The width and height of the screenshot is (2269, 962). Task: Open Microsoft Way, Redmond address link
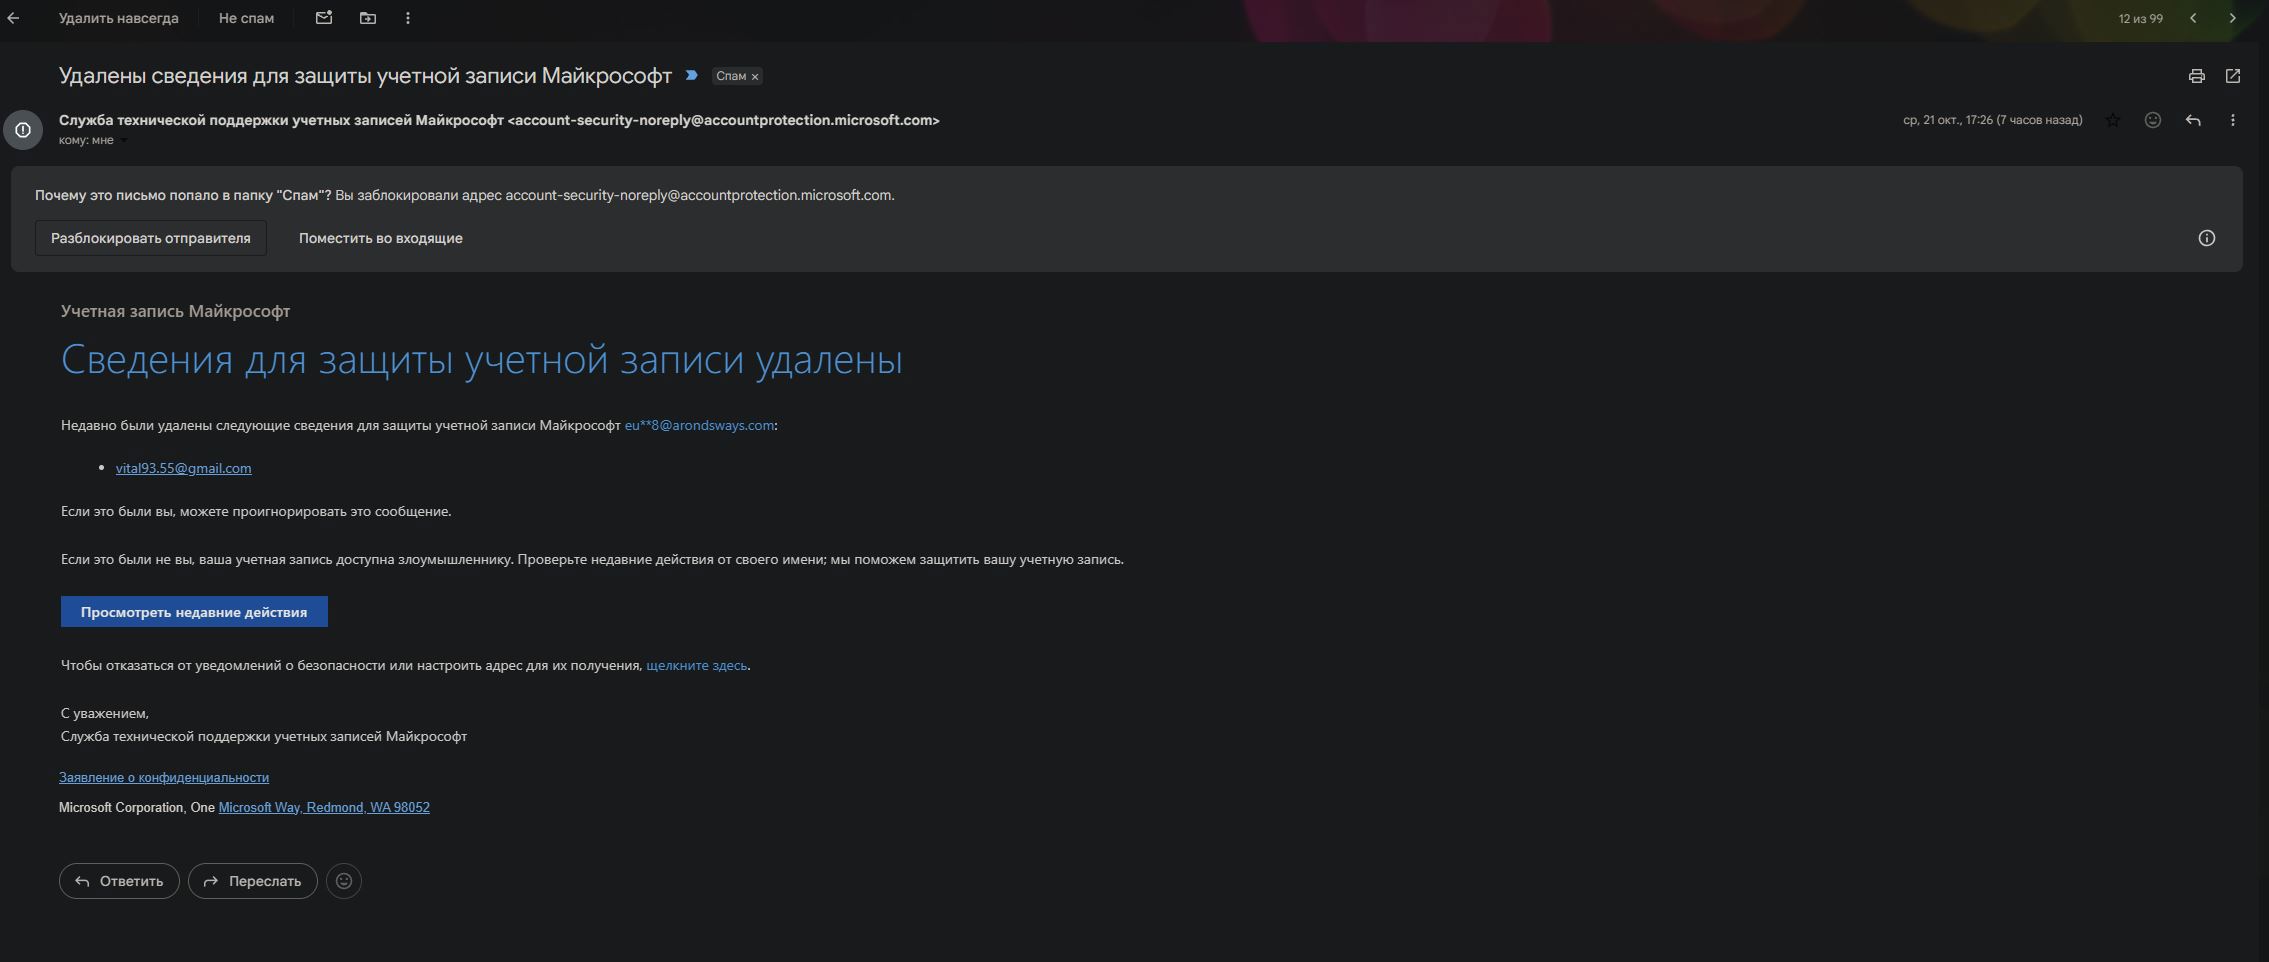[324, 807]
